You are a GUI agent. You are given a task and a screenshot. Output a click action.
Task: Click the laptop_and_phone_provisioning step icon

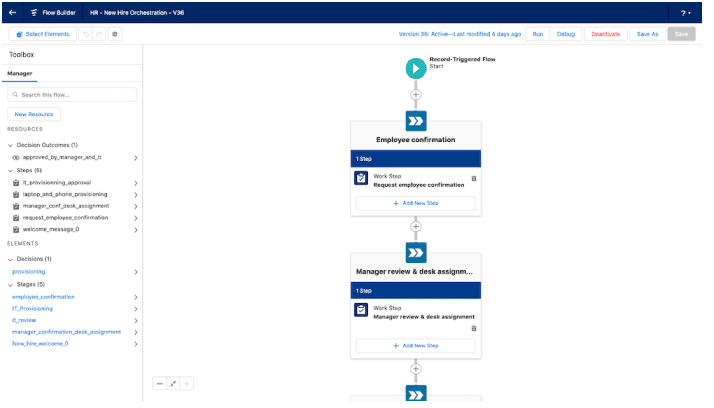(x=16, y=194)
